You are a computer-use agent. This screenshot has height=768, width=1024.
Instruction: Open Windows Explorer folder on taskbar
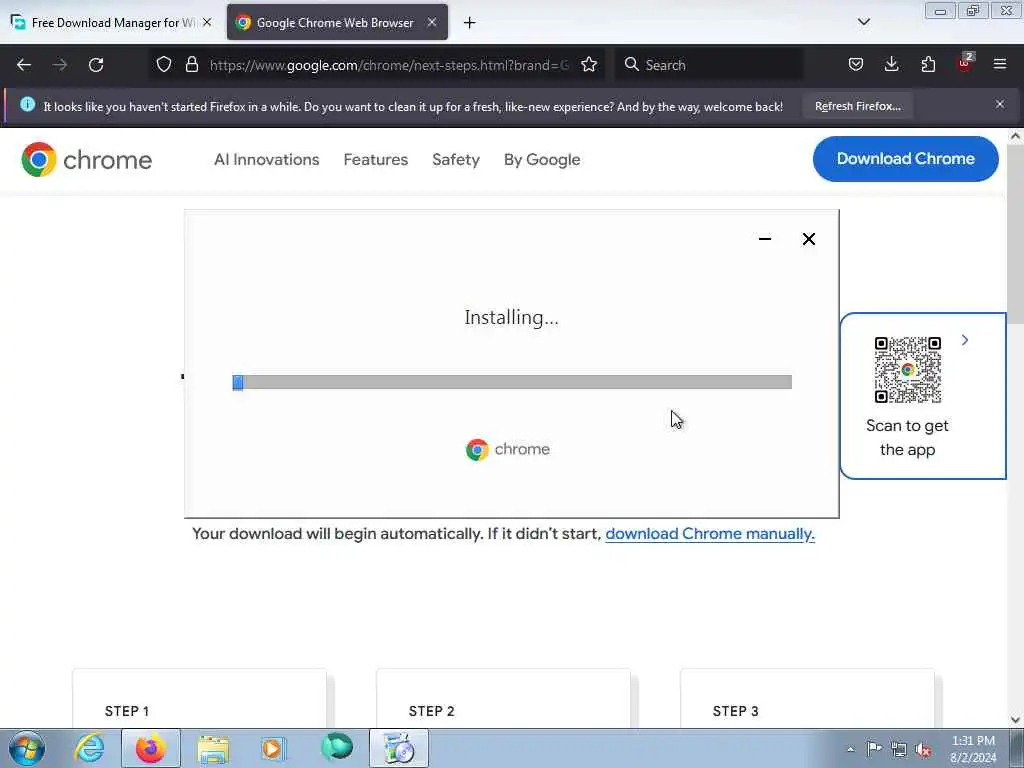[x=213, y=749]
